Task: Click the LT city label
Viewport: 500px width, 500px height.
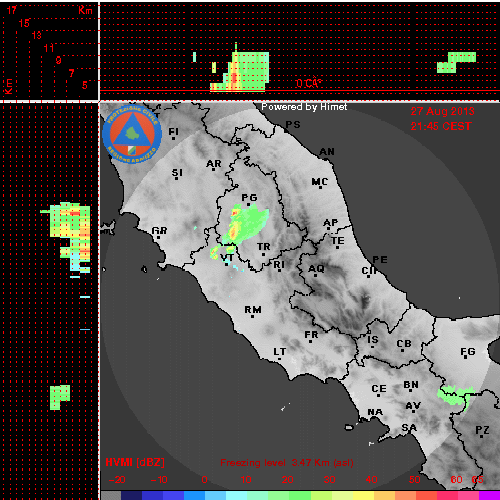Action: click(x=280, y=352)
